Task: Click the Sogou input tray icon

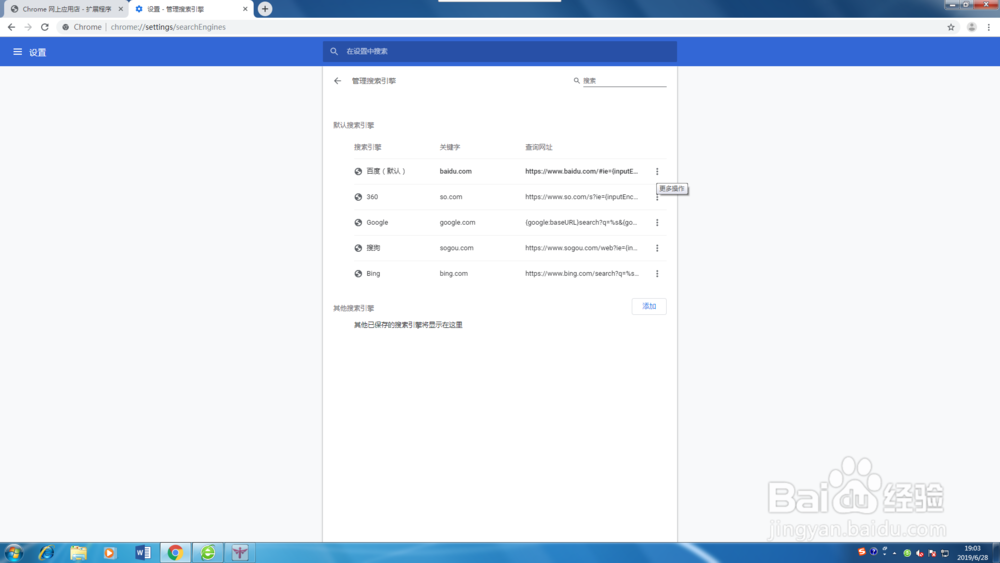Action: point(862,552)
